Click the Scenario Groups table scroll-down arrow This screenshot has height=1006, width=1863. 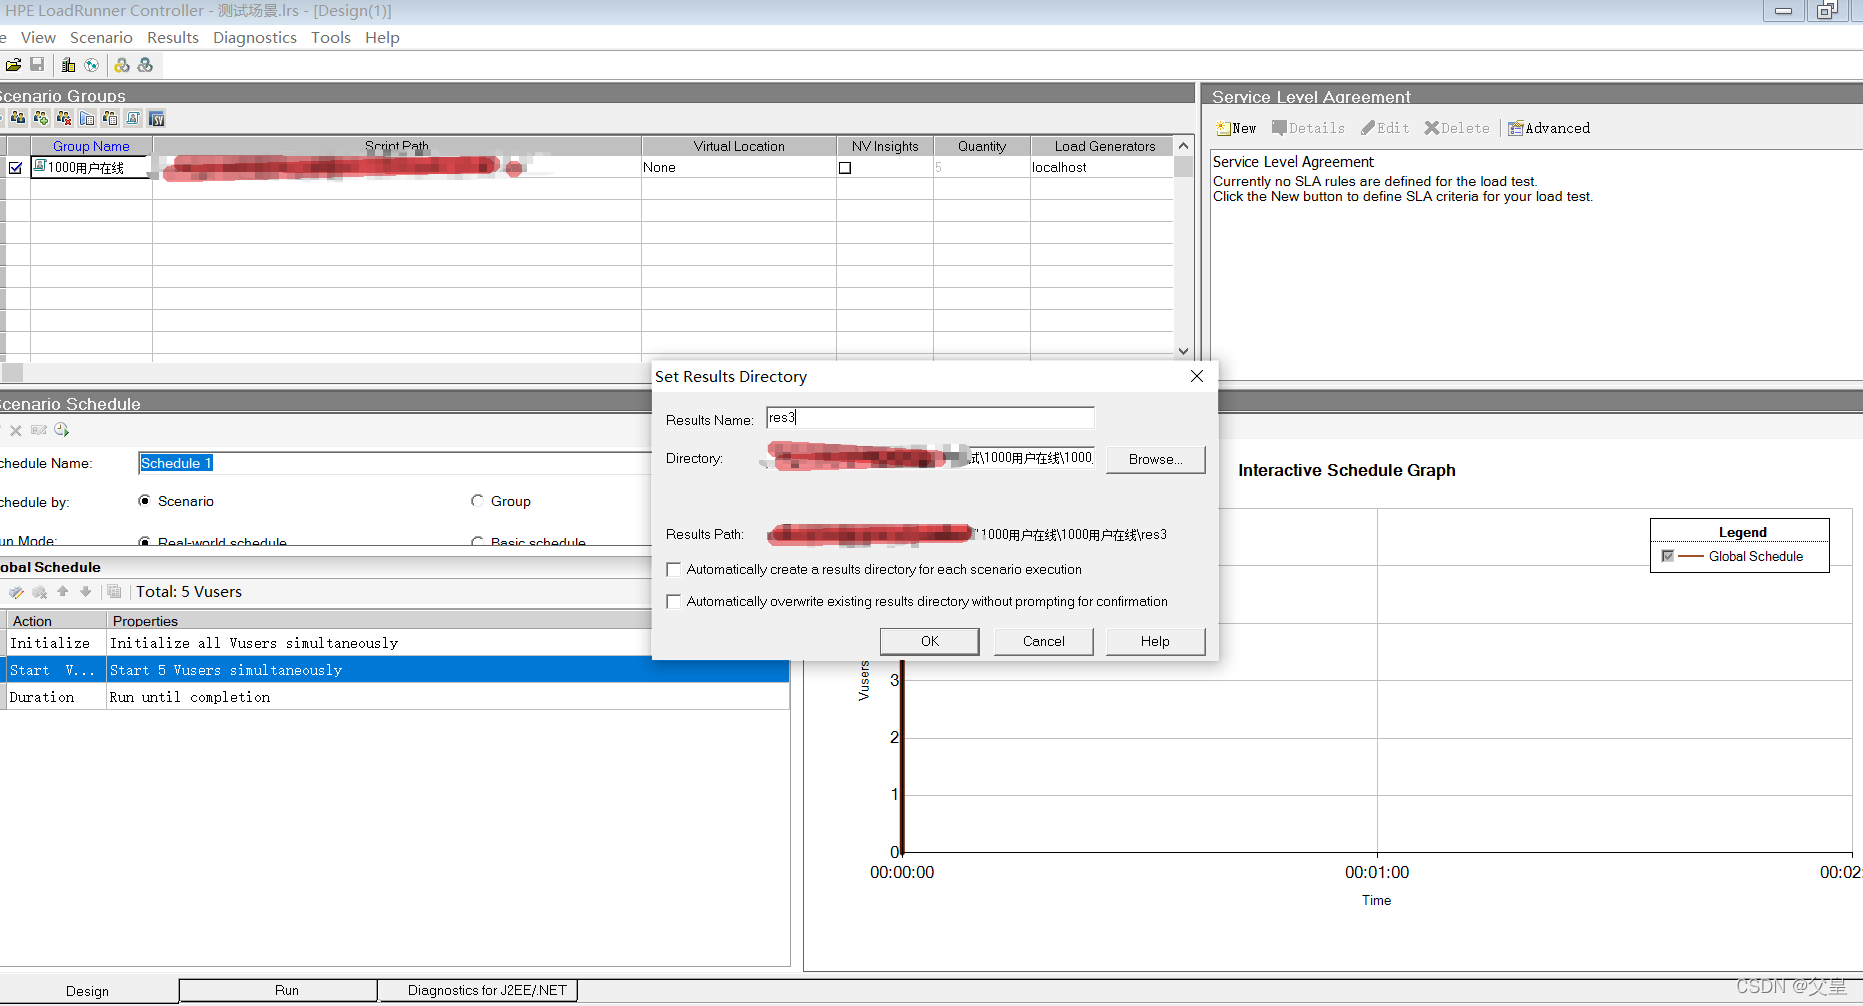(1184, 351)
